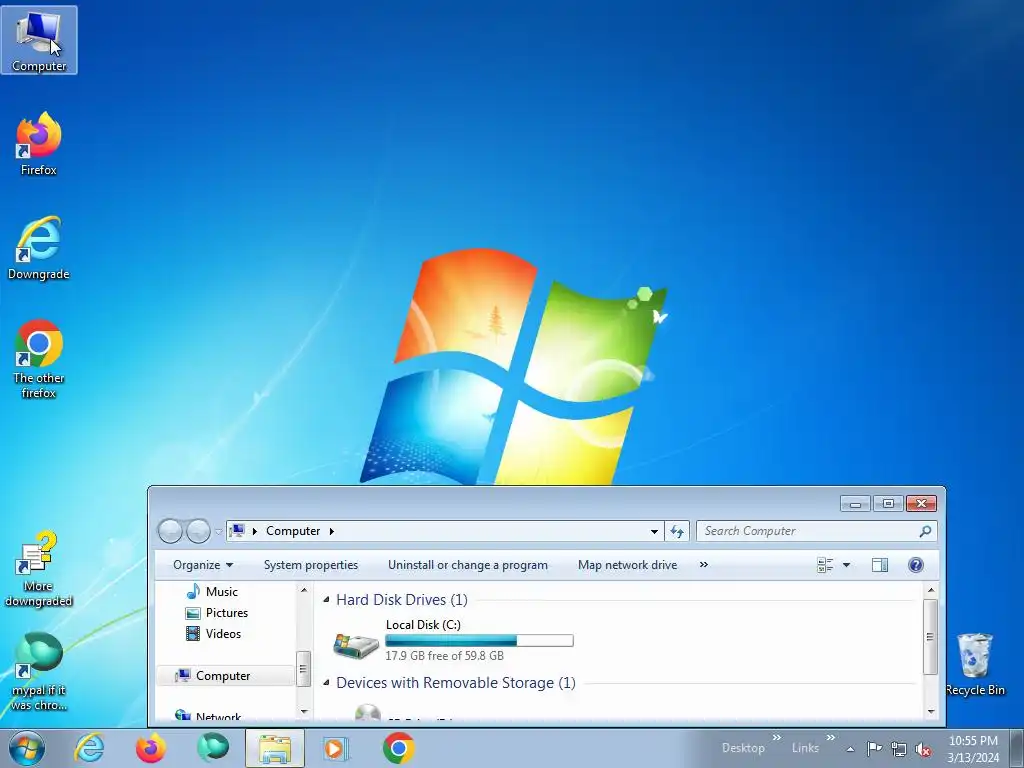Open System properties from toolbar

tap(311, 565)
